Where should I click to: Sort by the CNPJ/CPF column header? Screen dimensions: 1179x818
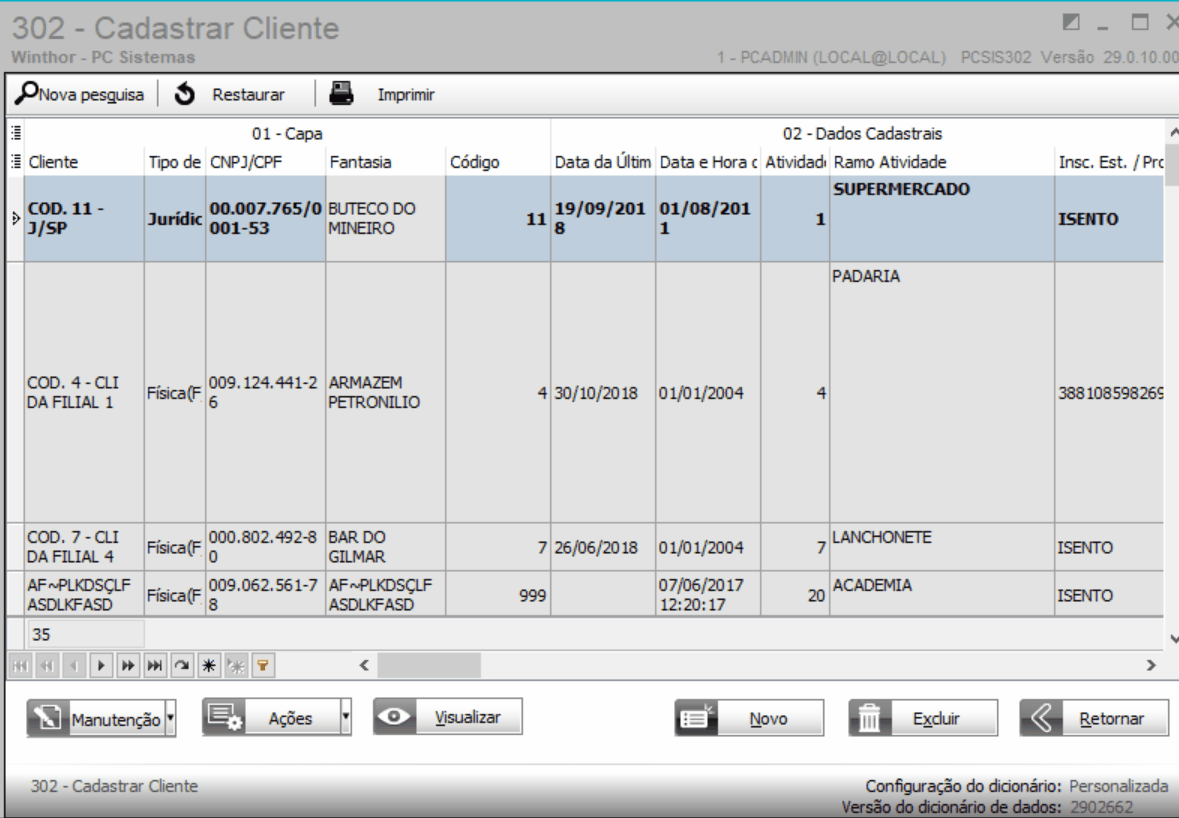point(265,162)
